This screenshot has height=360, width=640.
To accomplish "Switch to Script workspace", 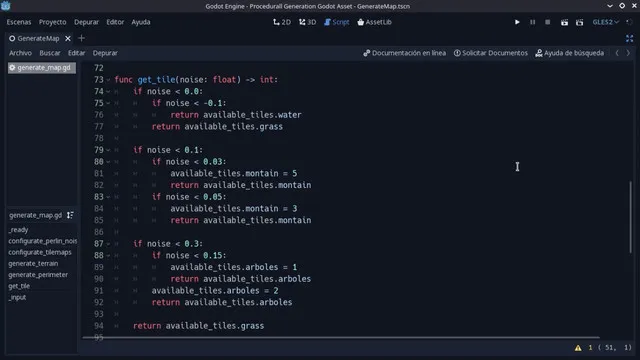I will click(x=337, y=22).
